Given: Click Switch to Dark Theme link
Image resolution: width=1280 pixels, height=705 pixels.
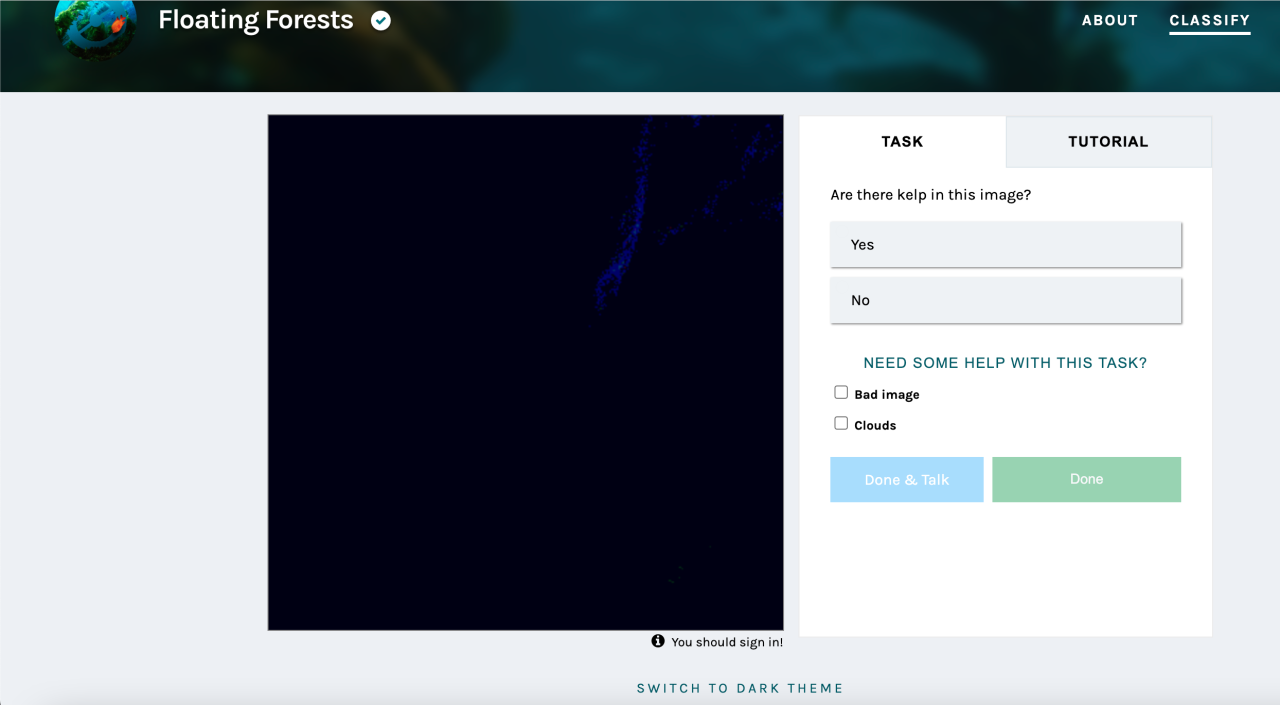Looking at the screenshot, I should (x=740, y=688).
